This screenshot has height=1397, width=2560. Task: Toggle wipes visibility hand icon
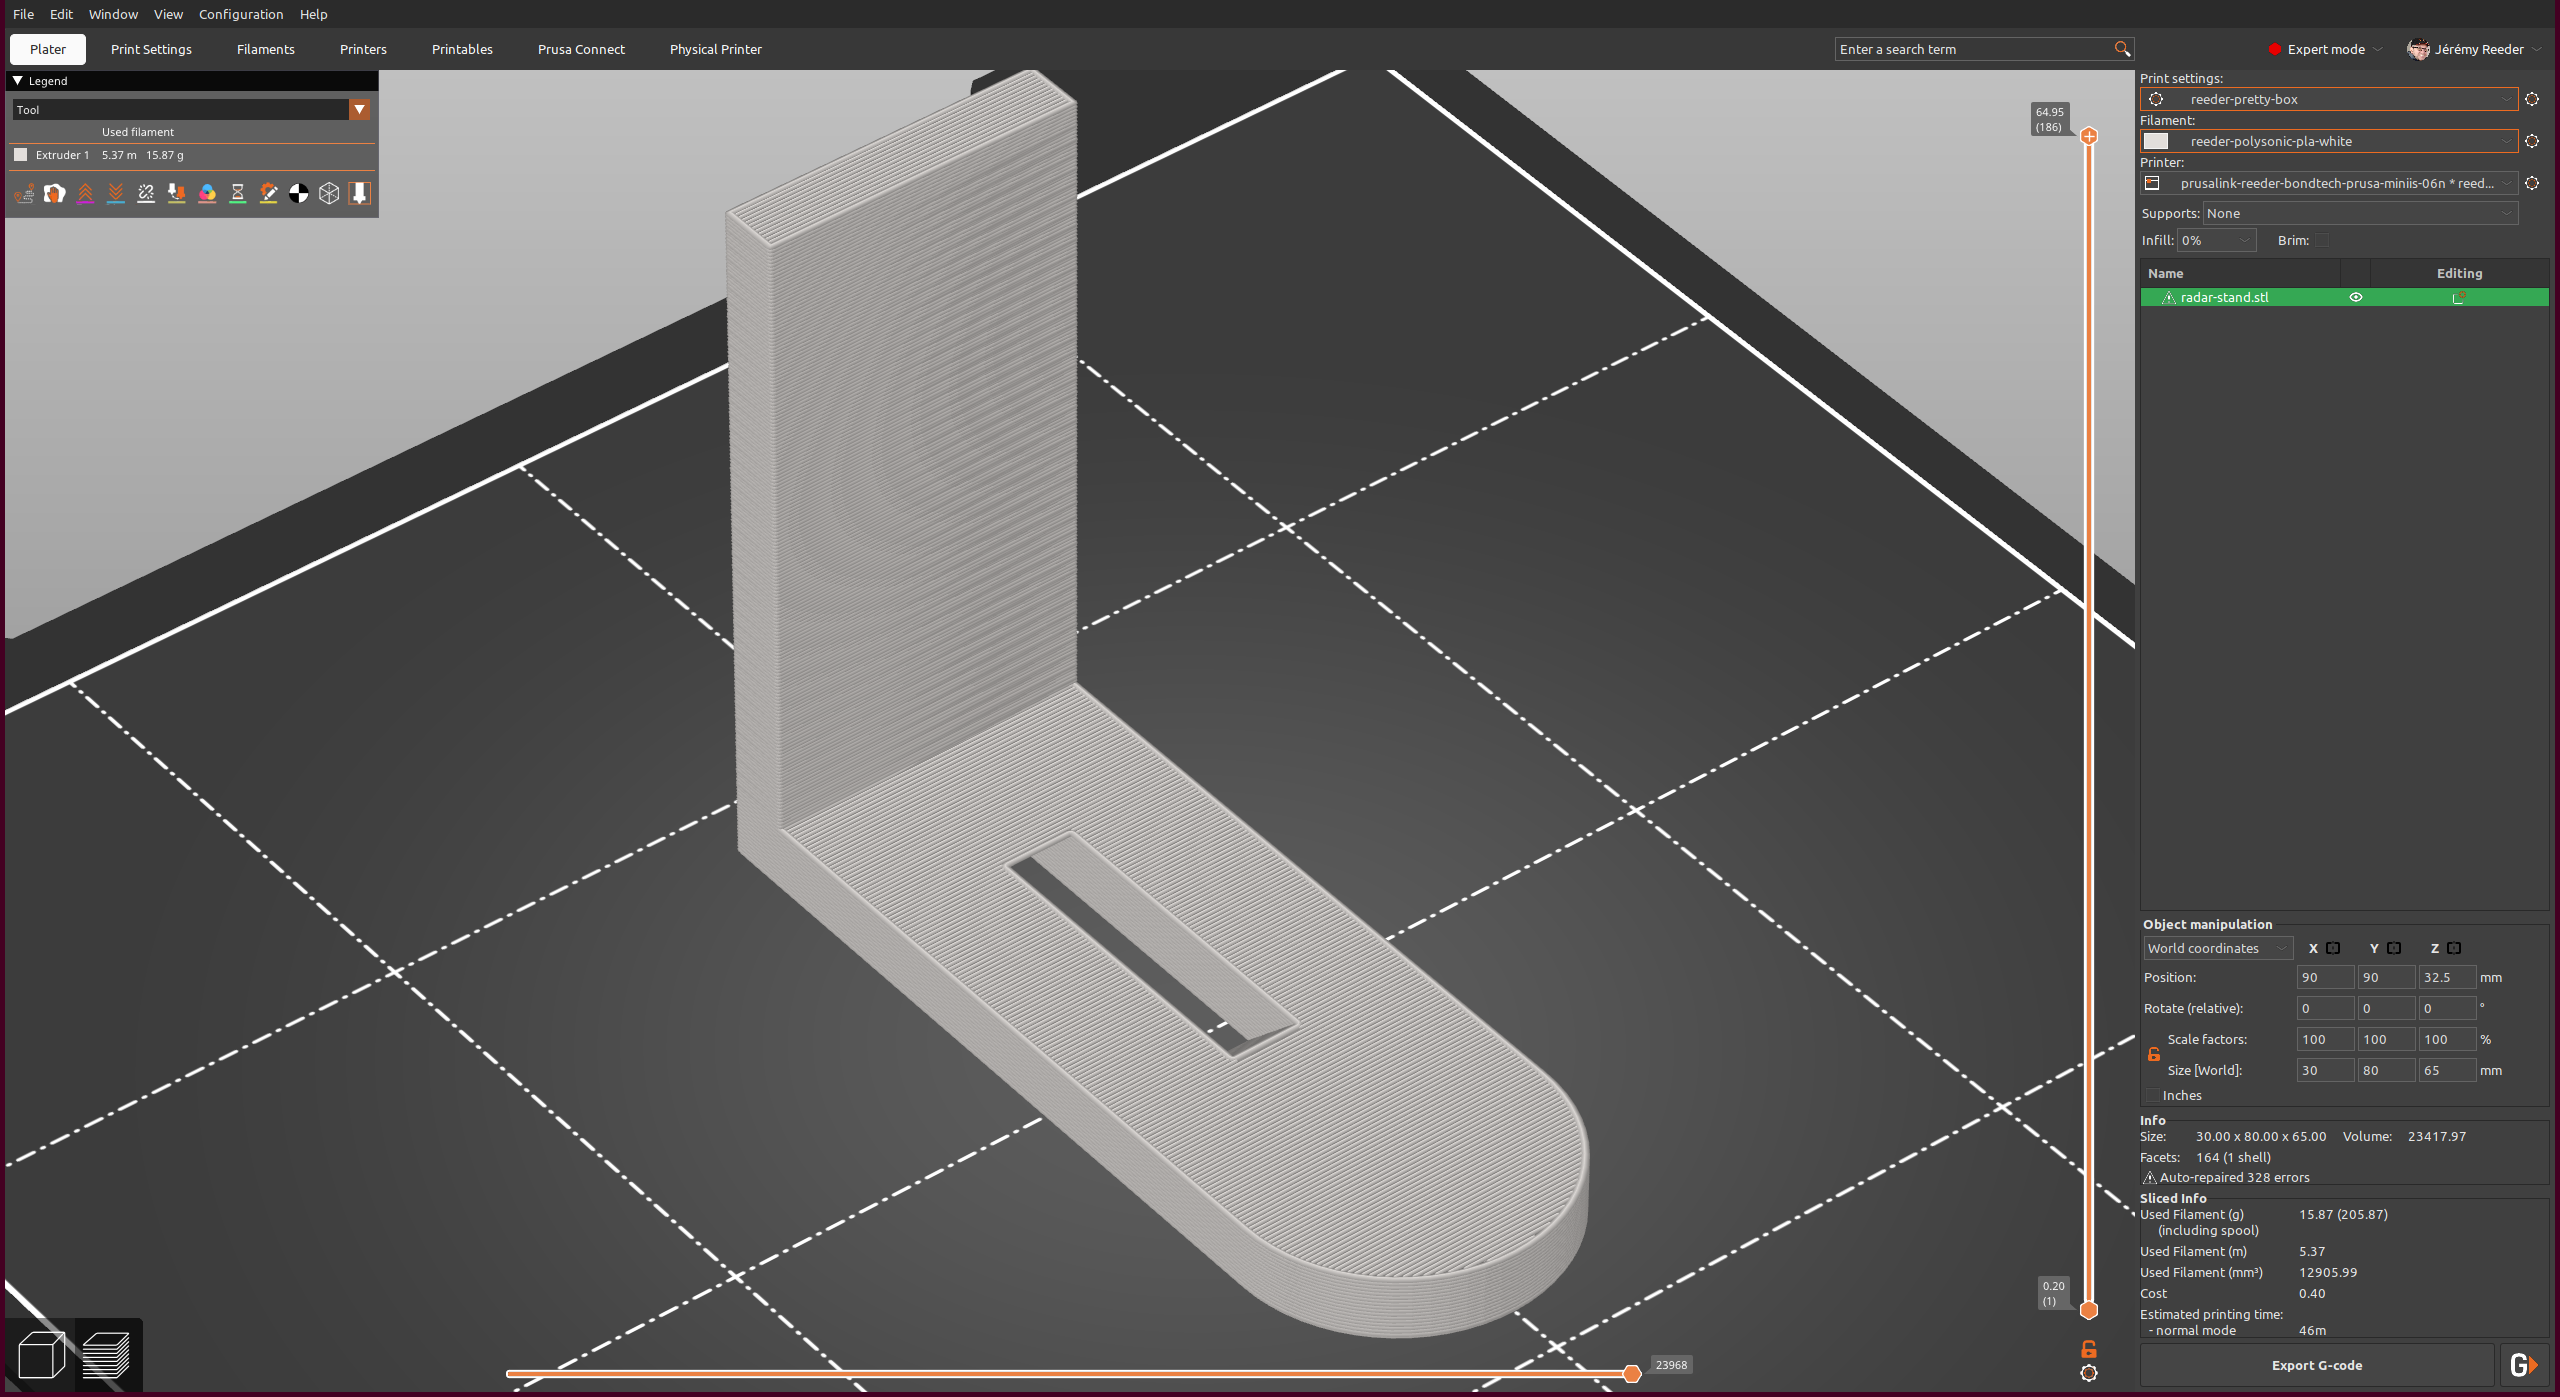pos(55,193)
